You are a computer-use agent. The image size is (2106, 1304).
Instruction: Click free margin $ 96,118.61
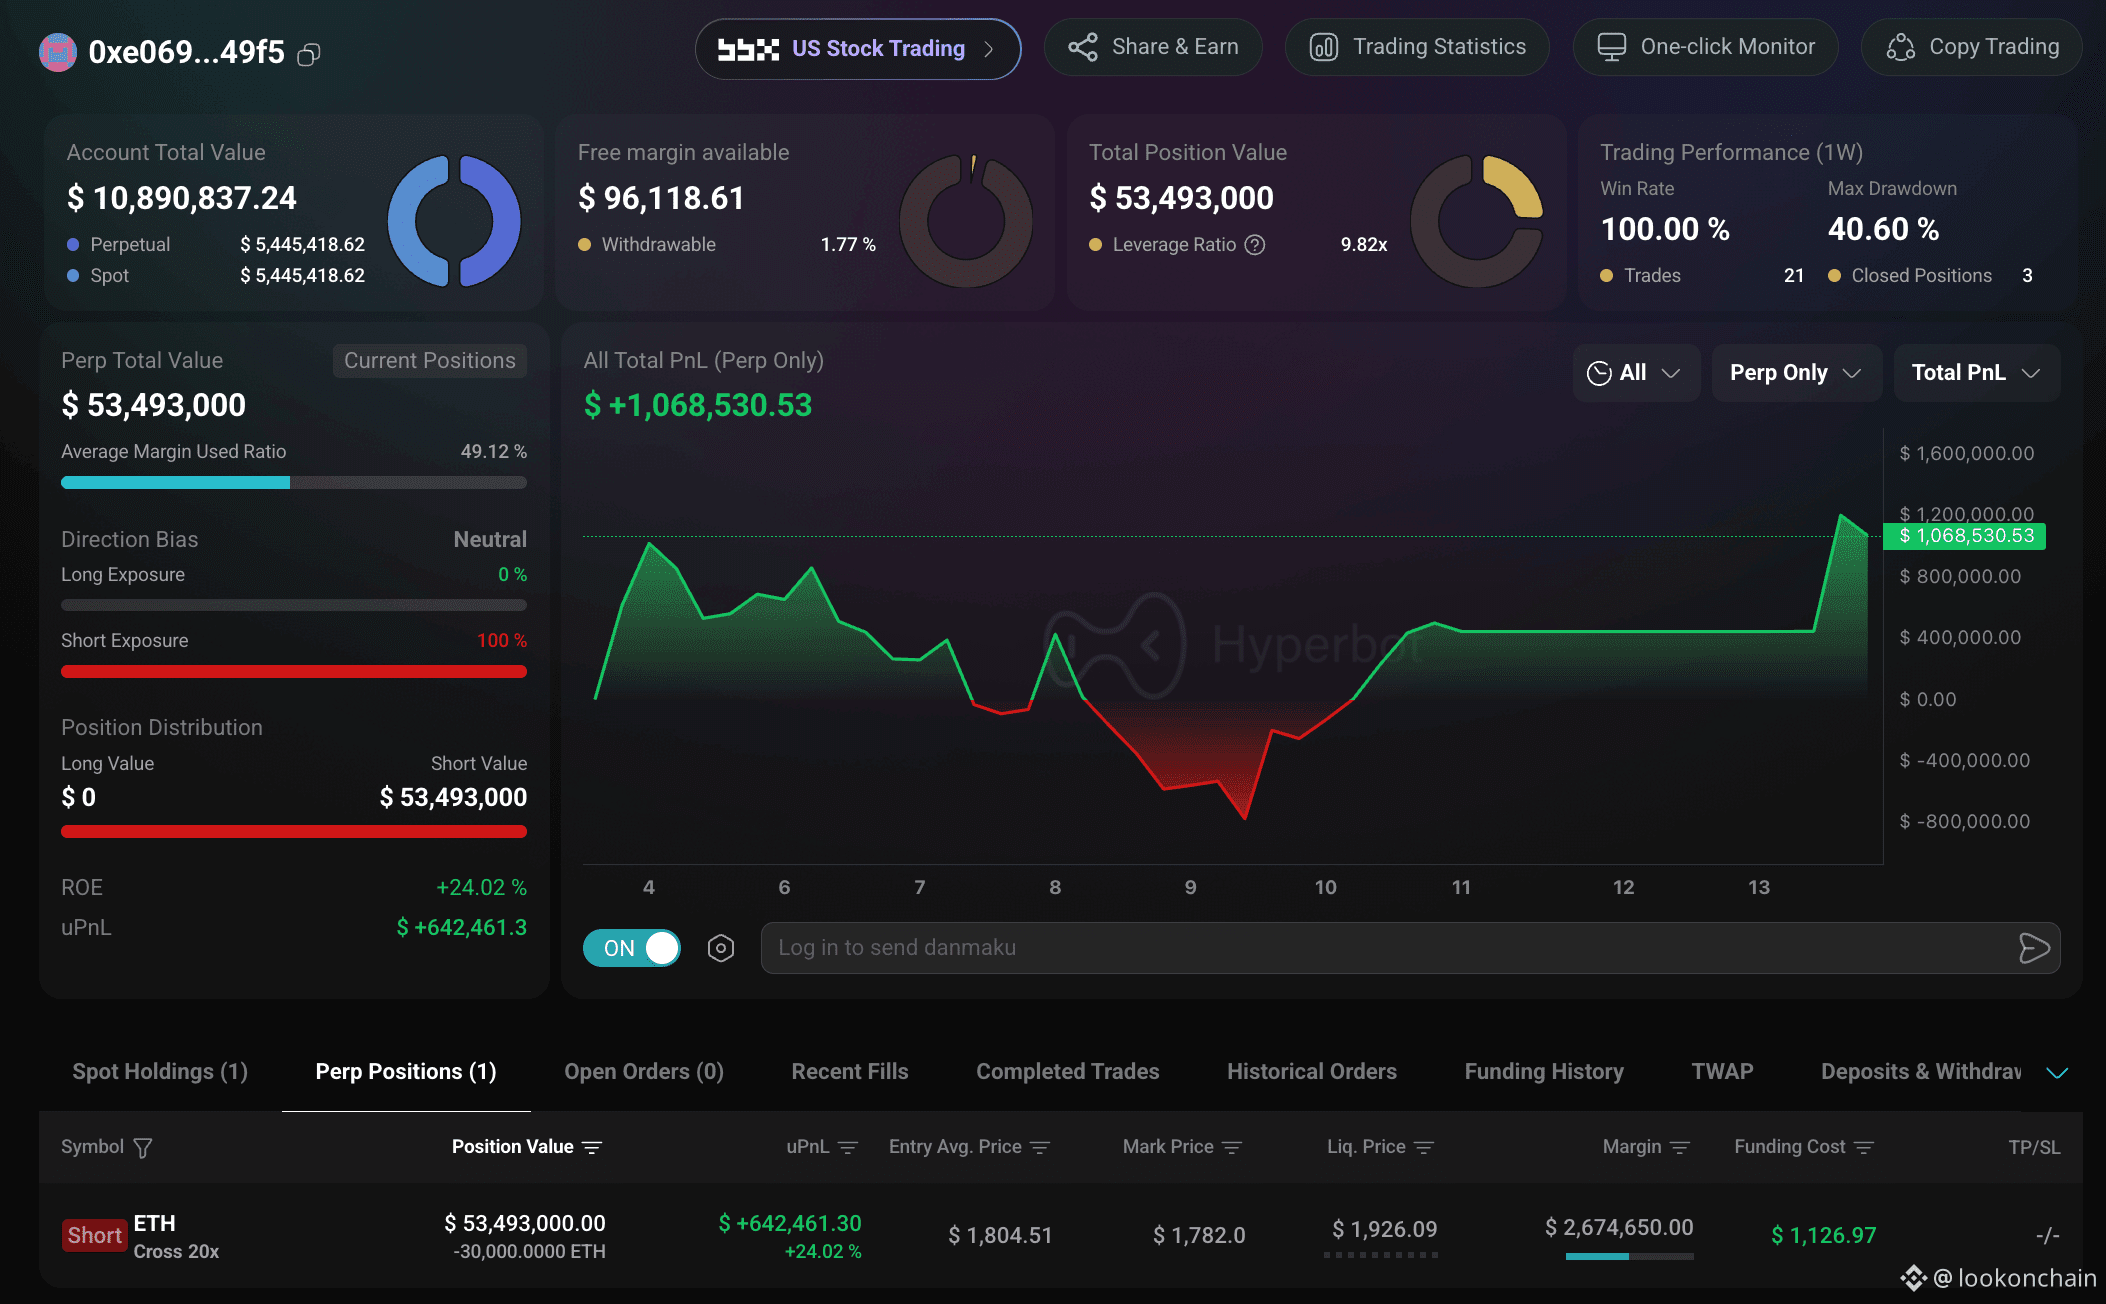tap(661, 198)
